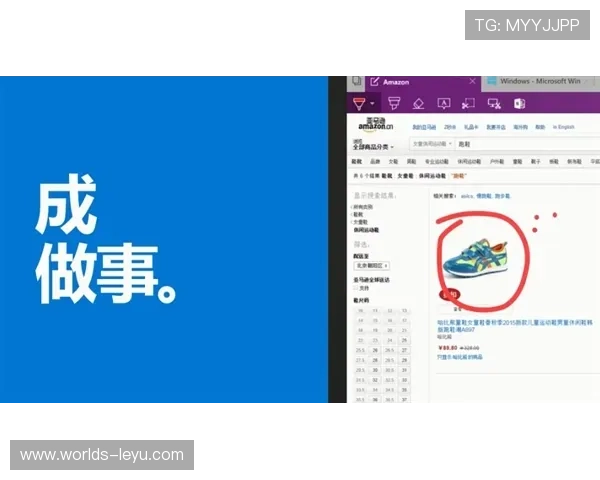Switch to the Windows - Microsoft Win tab

[x=540, y=81]
